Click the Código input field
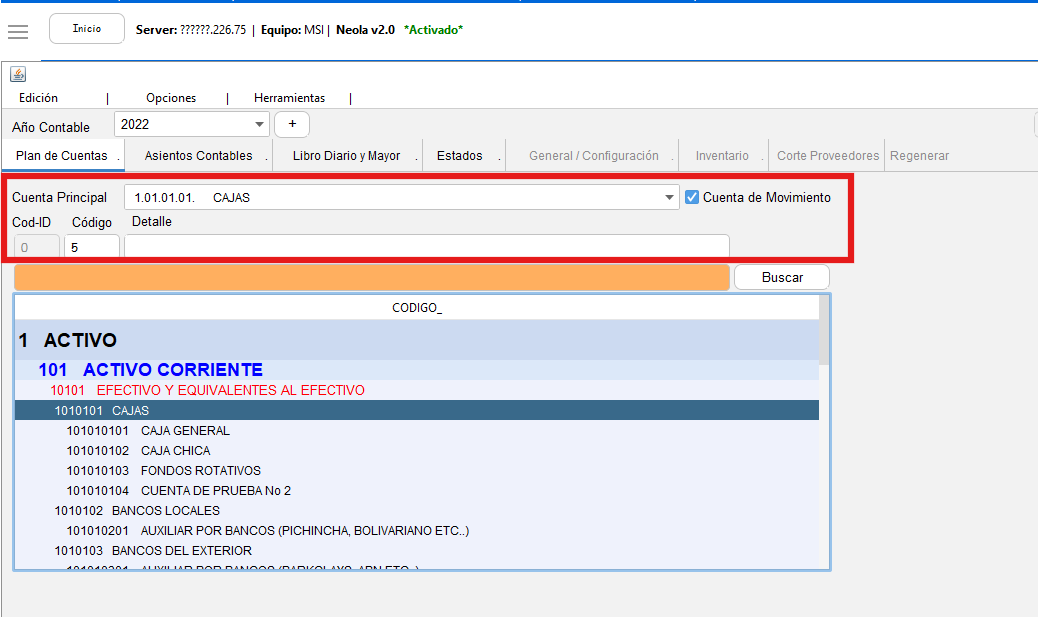The height and width of the screenshot is (617, 1038). (91, 246)
